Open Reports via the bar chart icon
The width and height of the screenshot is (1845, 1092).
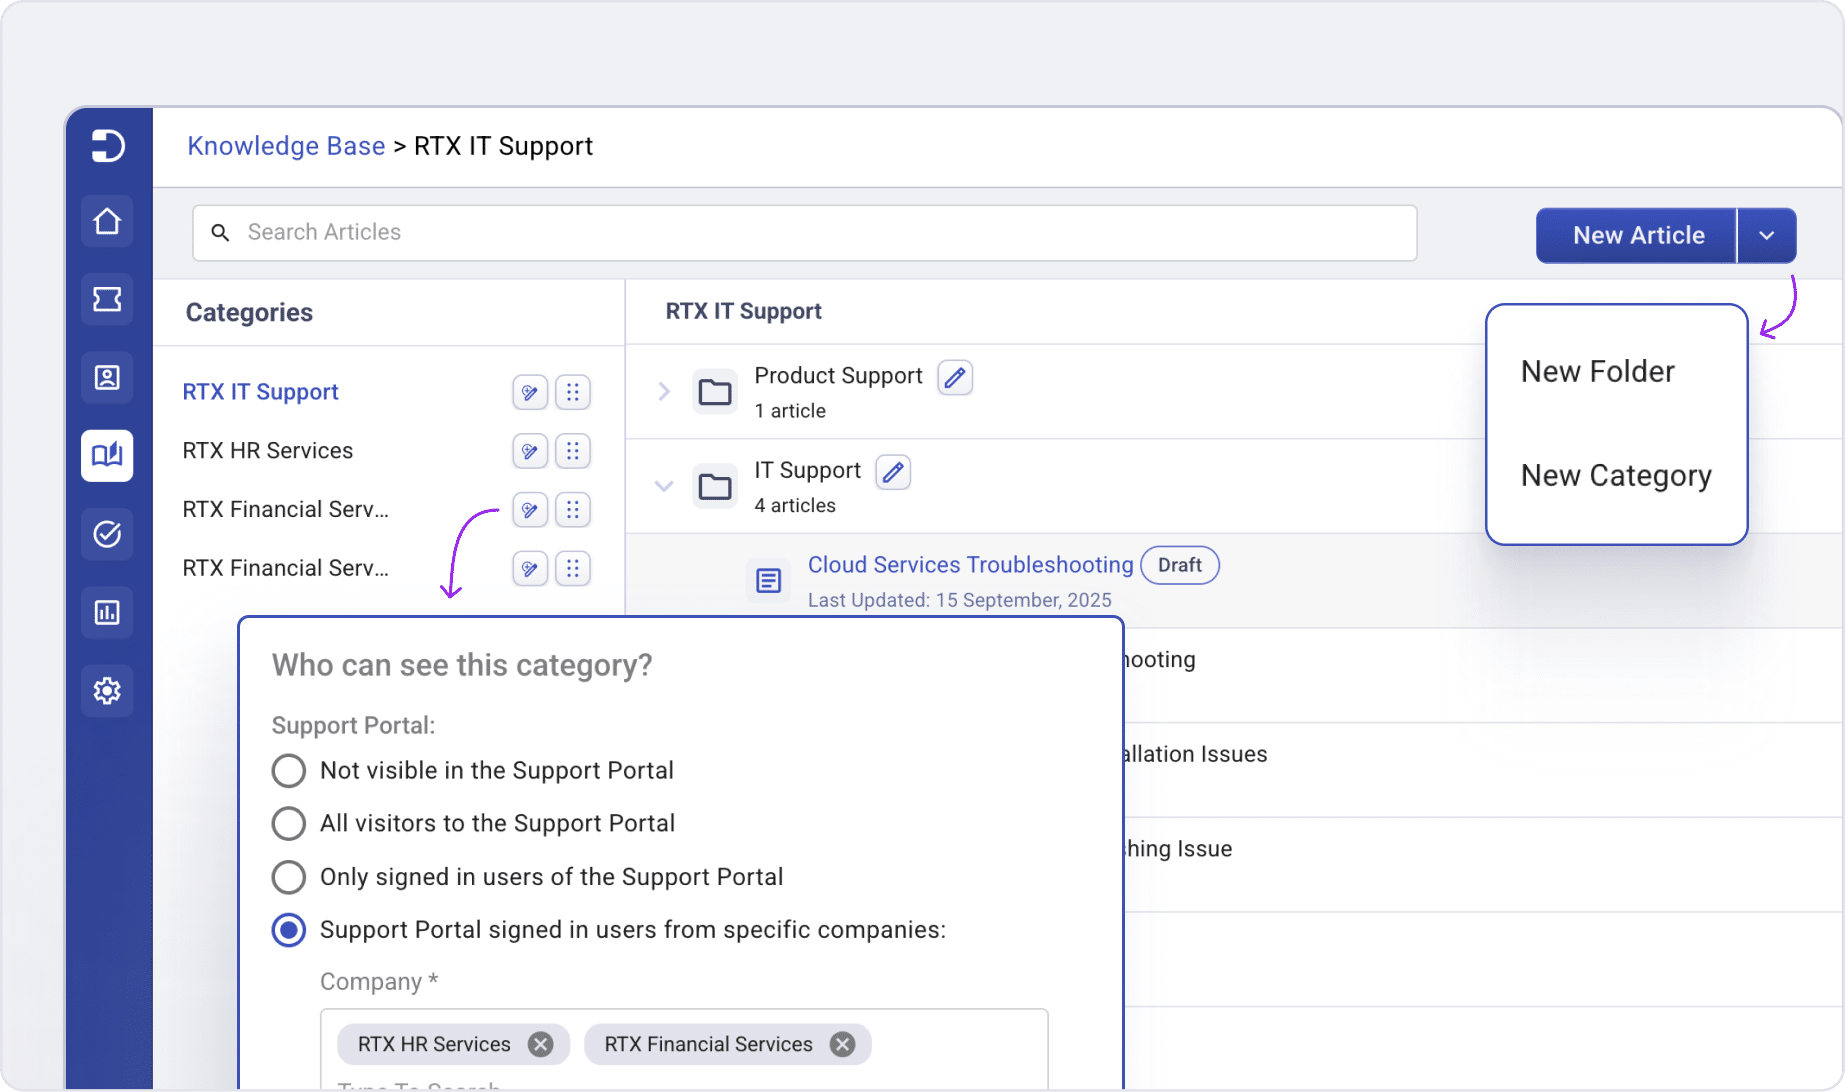coord(107,612)
